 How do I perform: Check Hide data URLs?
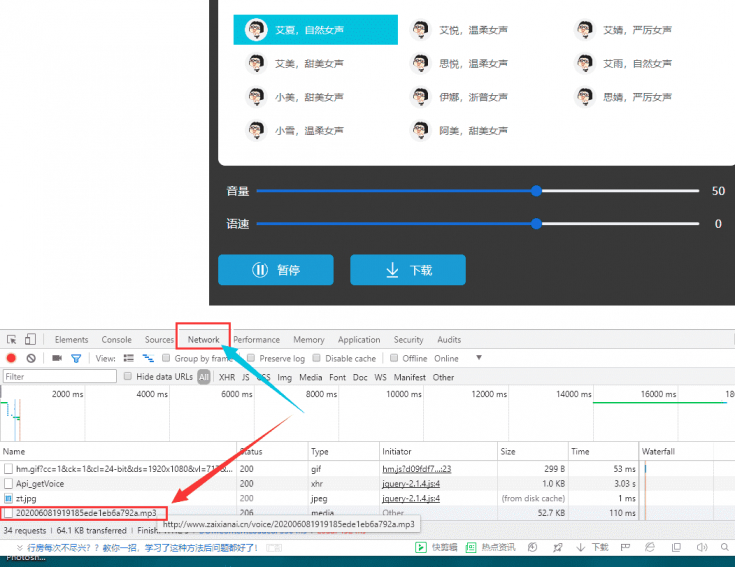(128, 376)
